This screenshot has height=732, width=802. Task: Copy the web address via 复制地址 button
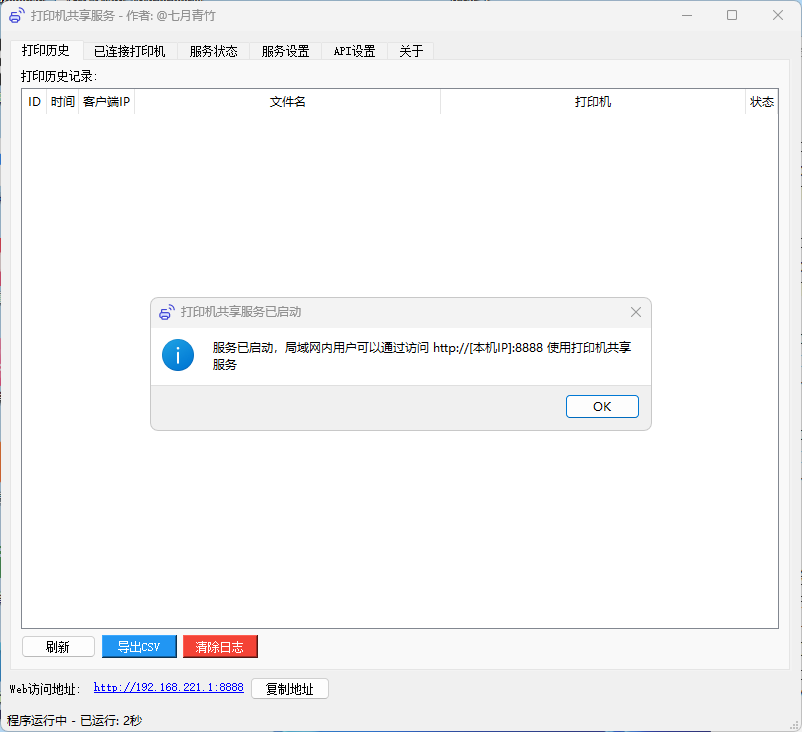289,688
